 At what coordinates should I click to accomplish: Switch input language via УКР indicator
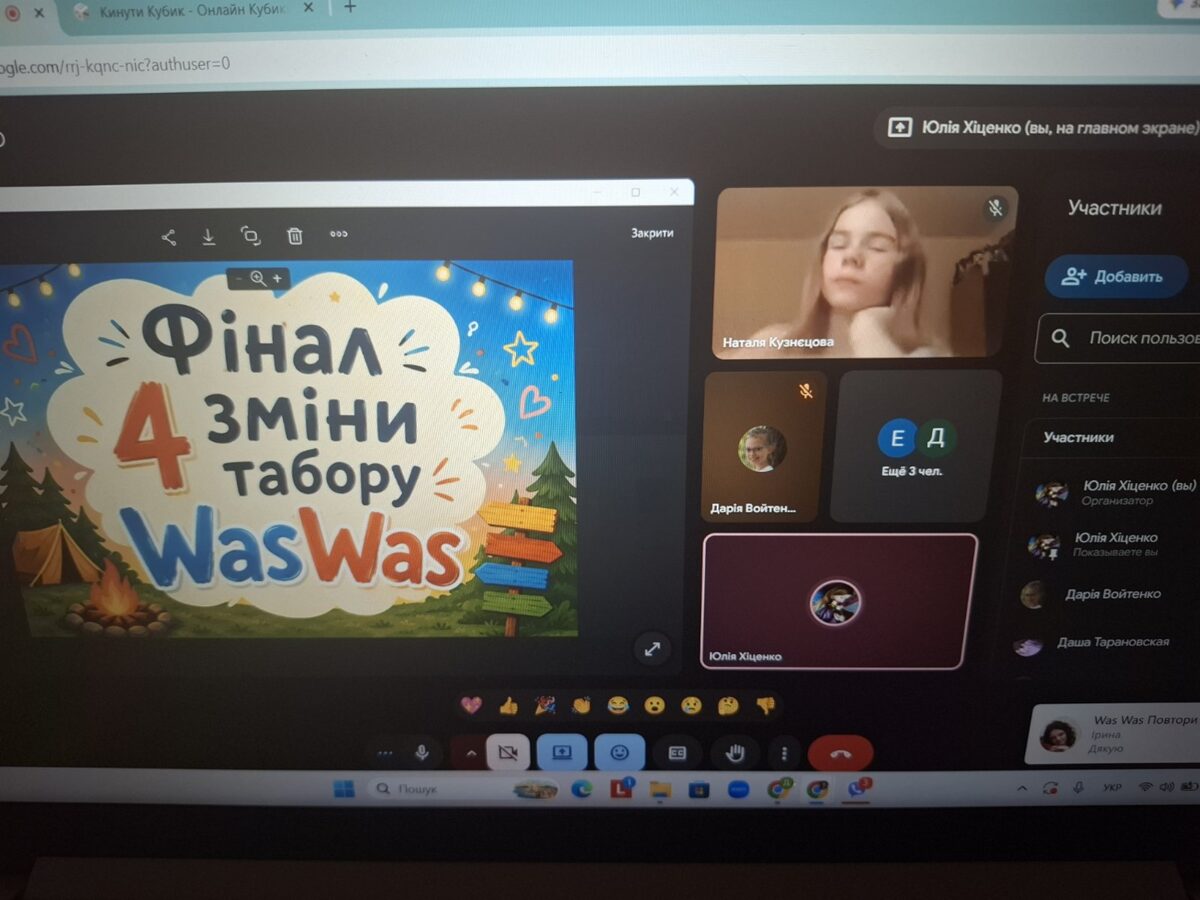point(1111,788)
